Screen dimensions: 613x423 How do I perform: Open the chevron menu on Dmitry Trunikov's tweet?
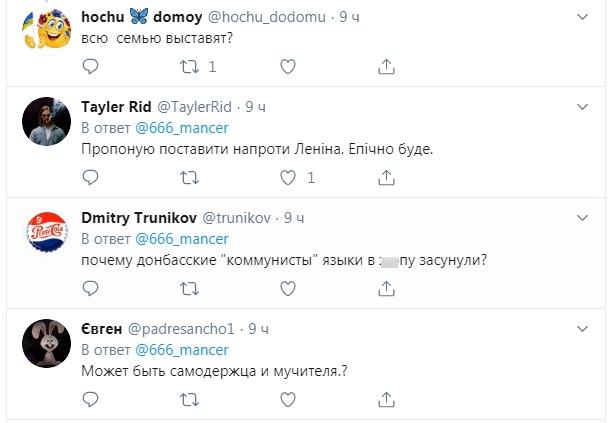click(x=584, y=217)
